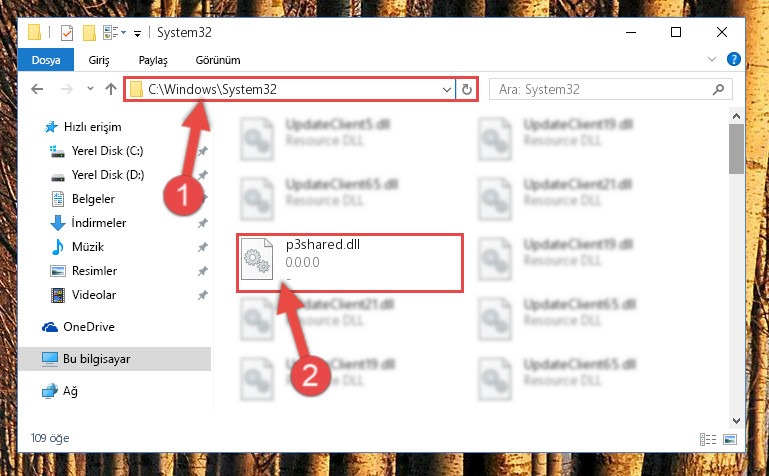Unpin Yerel Disk (C:) from quick access
769x476 pixels.
203,151
